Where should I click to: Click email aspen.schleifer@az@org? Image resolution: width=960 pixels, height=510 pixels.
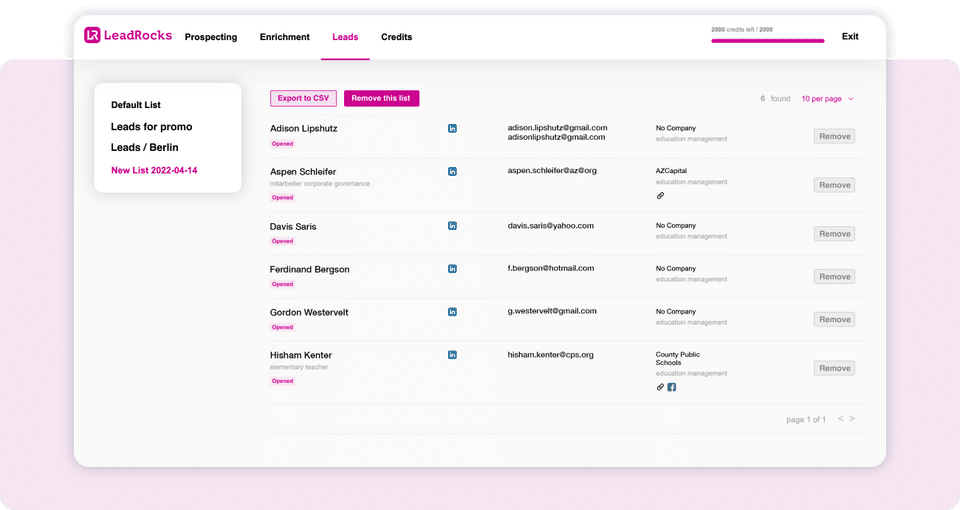(x=552, y=171)
